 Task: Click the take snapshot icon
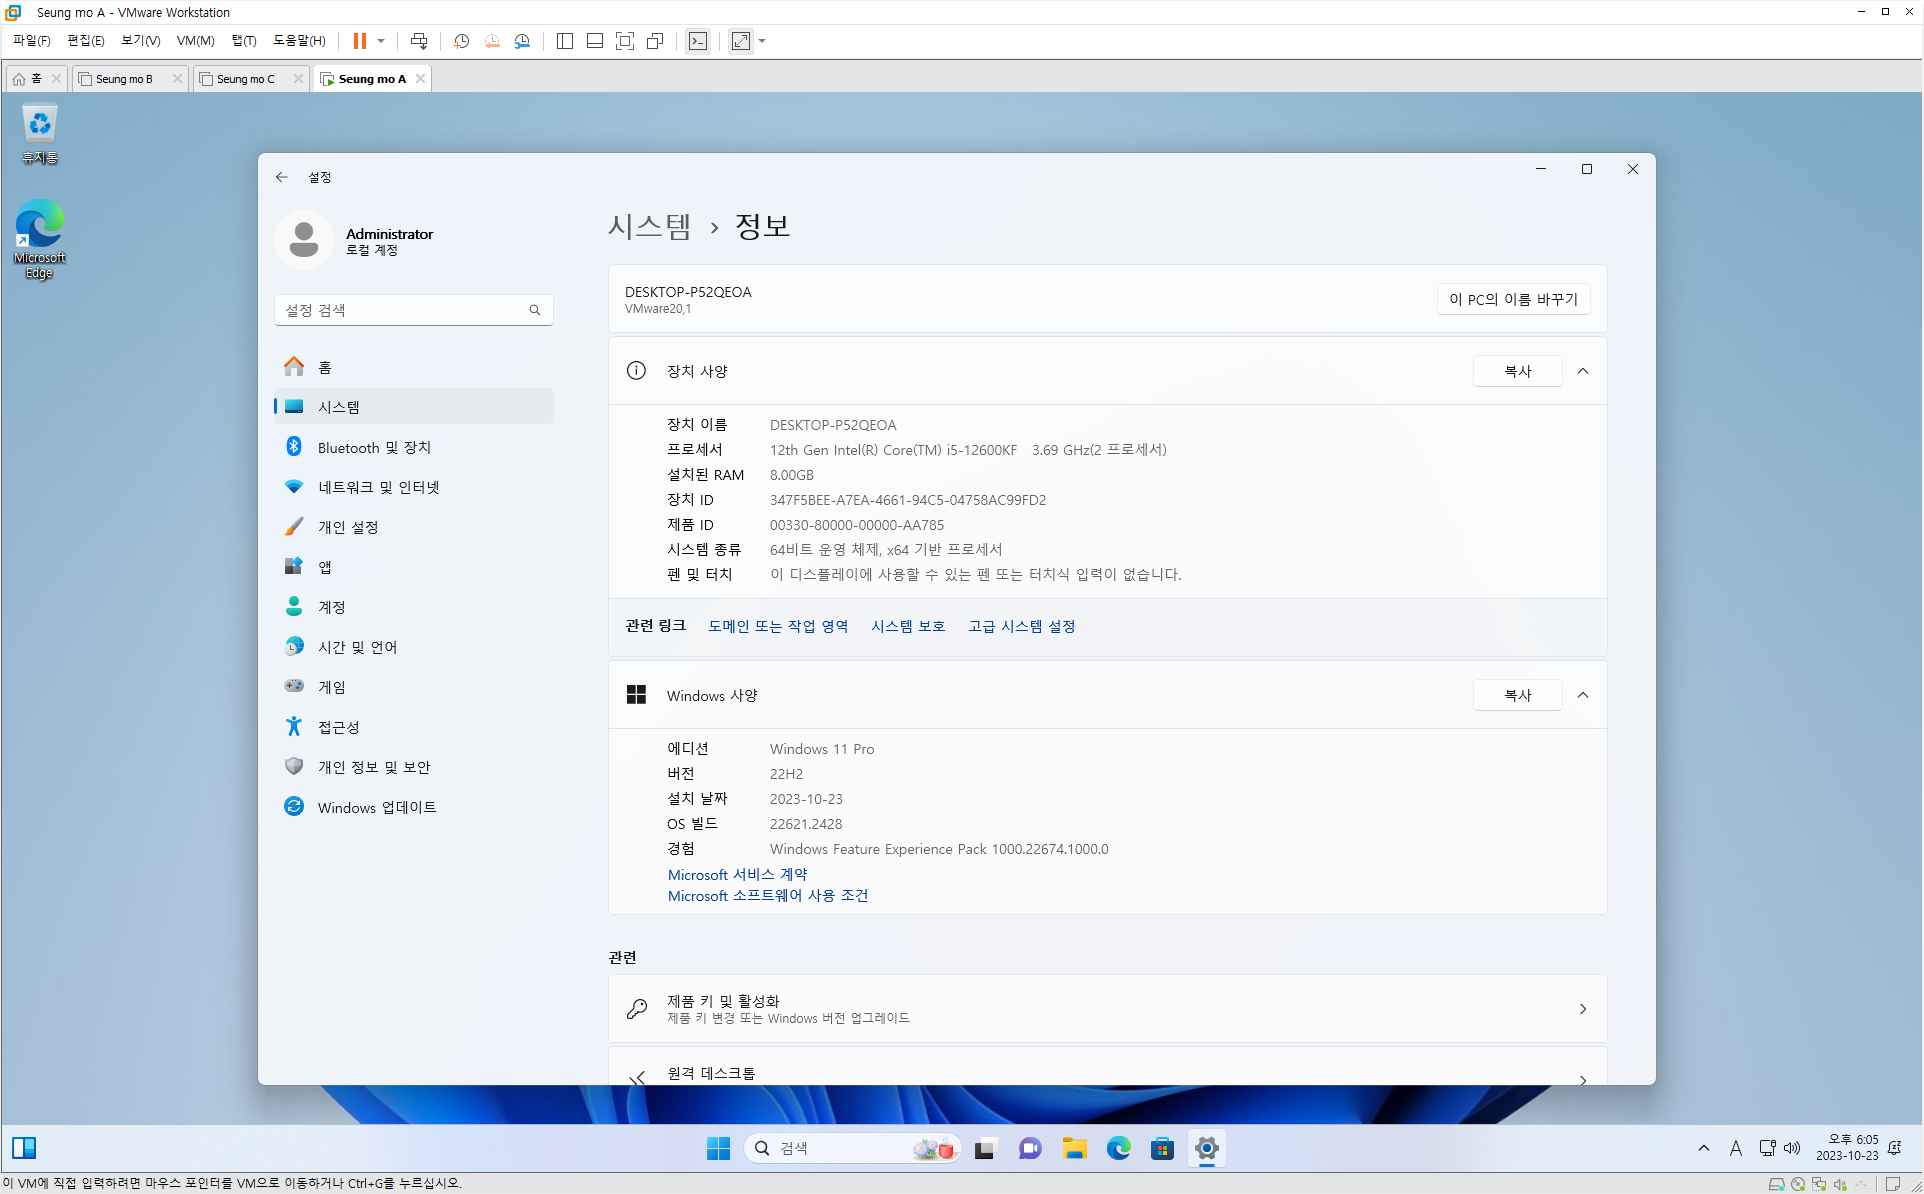(461, 41)
